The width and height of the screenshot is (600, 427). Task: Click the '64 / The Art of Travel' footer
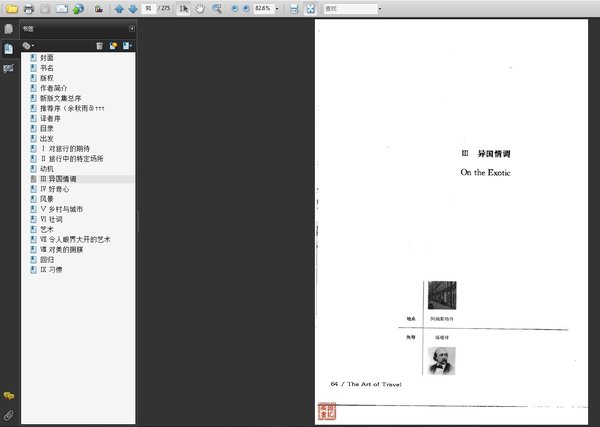pyautogui.click(x=366, y=384)
